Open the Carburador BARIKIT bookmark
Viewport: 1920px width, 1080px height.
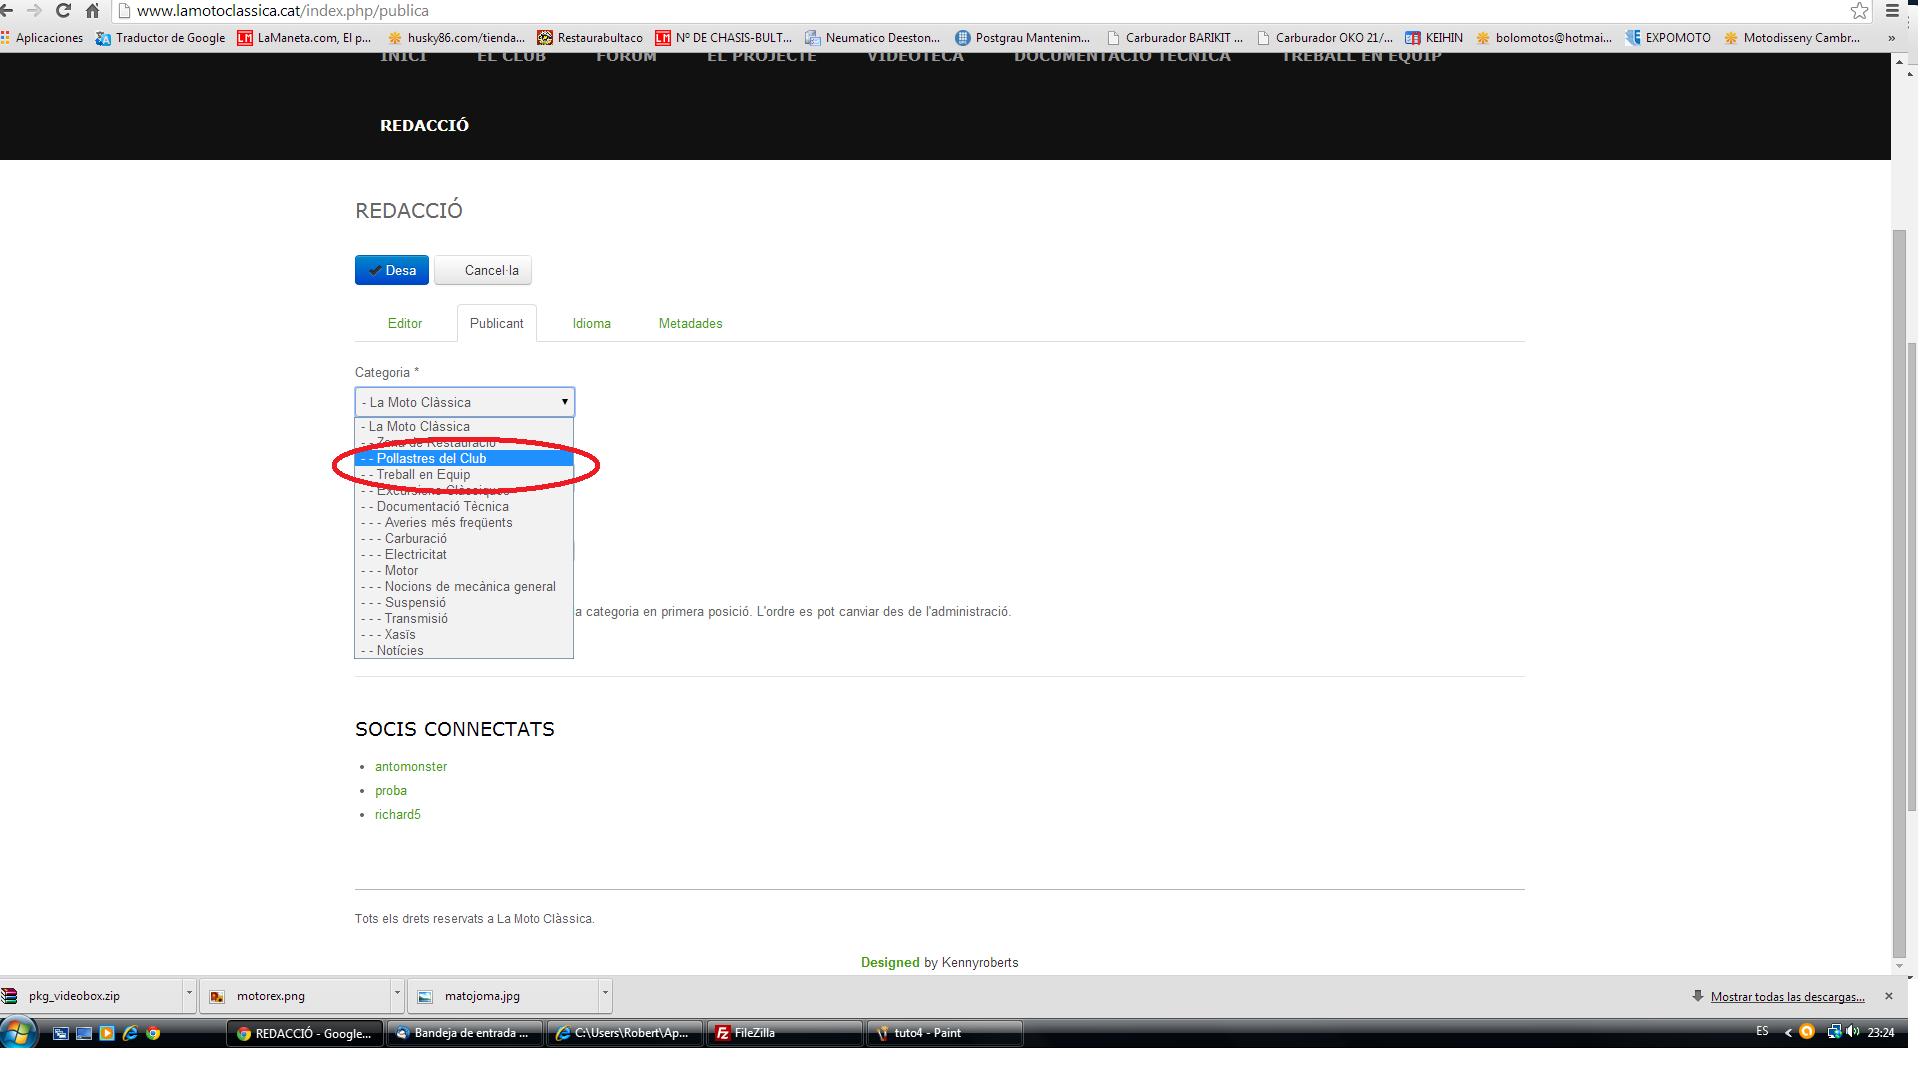(1175, 38)
